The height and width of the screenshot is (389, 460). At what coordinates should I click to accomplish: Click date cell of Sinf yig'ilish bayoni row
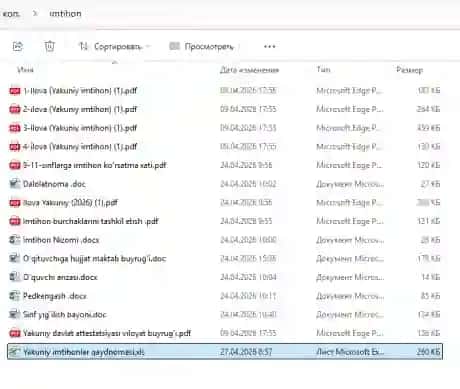pyautogui.click(x=248, y=315)
